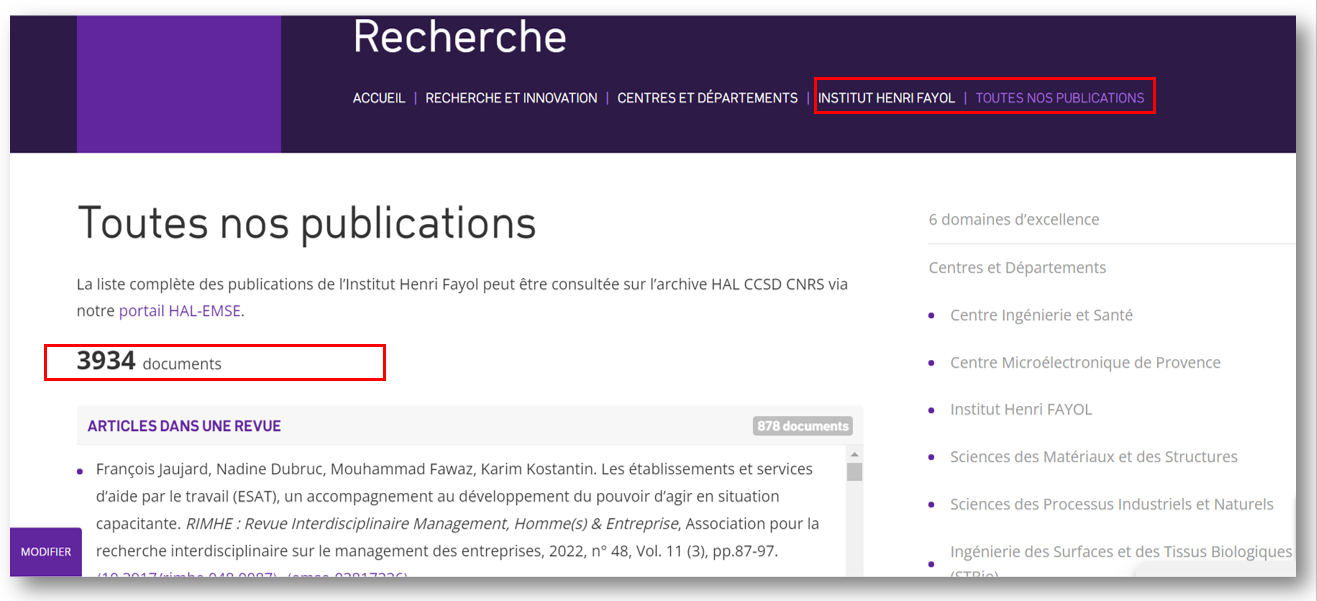
Task: Open Ingénierie des Surfaces et des Tissus Biologiques
Action: (x=1121, y=562)
